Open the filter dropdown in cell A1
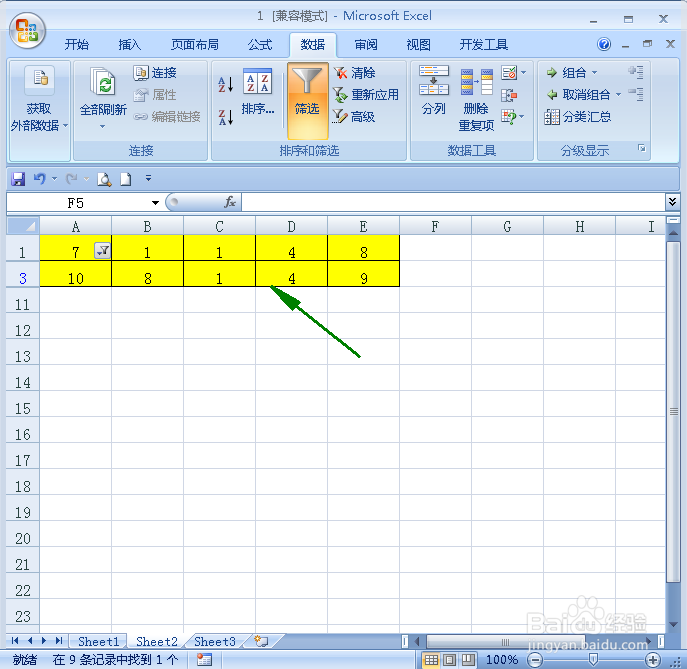The image size is (687, 669). pos(103,251)
